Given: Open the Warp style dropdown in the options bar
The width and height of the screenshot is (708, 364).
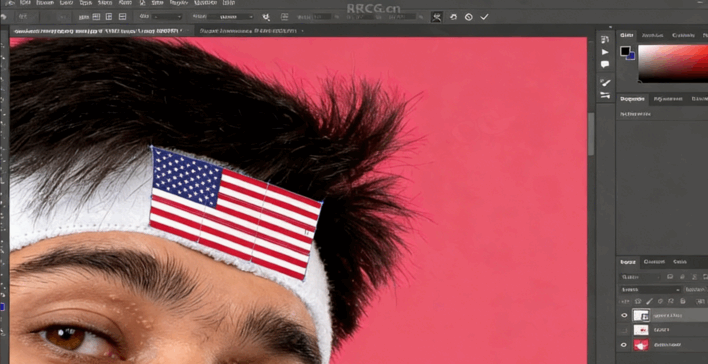Looking at the screenshot, I should coord(230,17).
